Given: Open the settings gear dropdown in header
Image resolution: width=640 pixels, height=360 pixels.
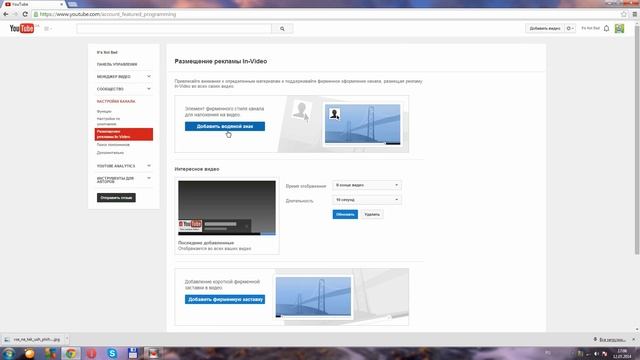Looking at the screenshot, I should point(570,28).
